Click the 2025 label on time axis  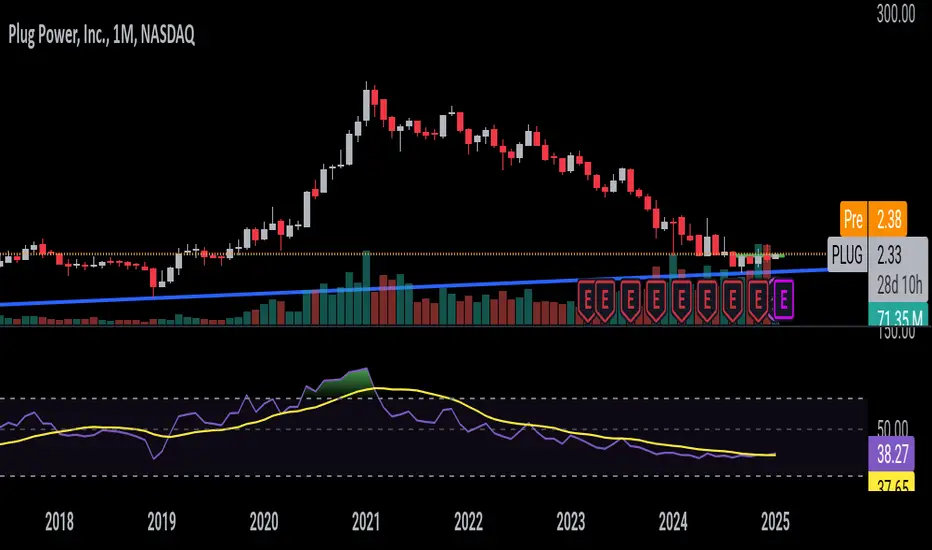775,522
